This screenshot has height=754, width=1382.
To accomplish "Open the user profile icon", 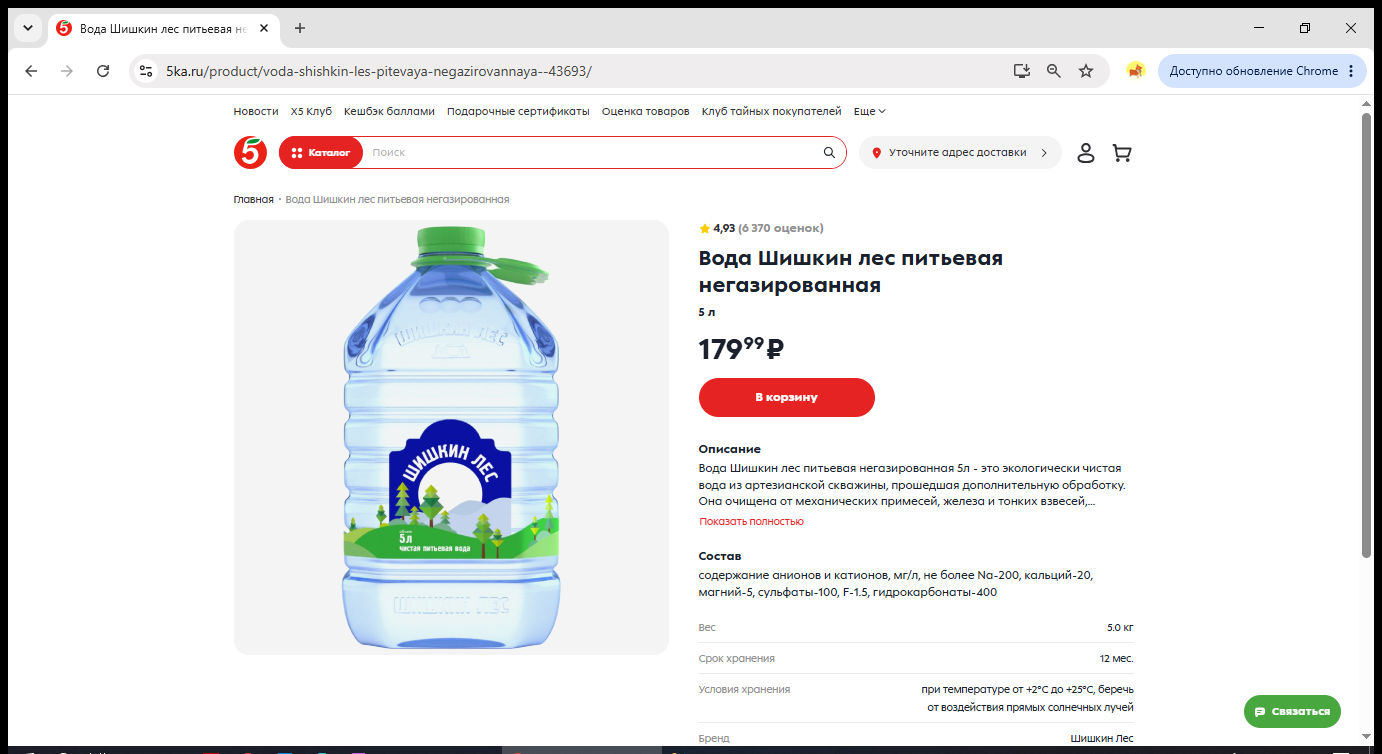I will click(1086, 153).
